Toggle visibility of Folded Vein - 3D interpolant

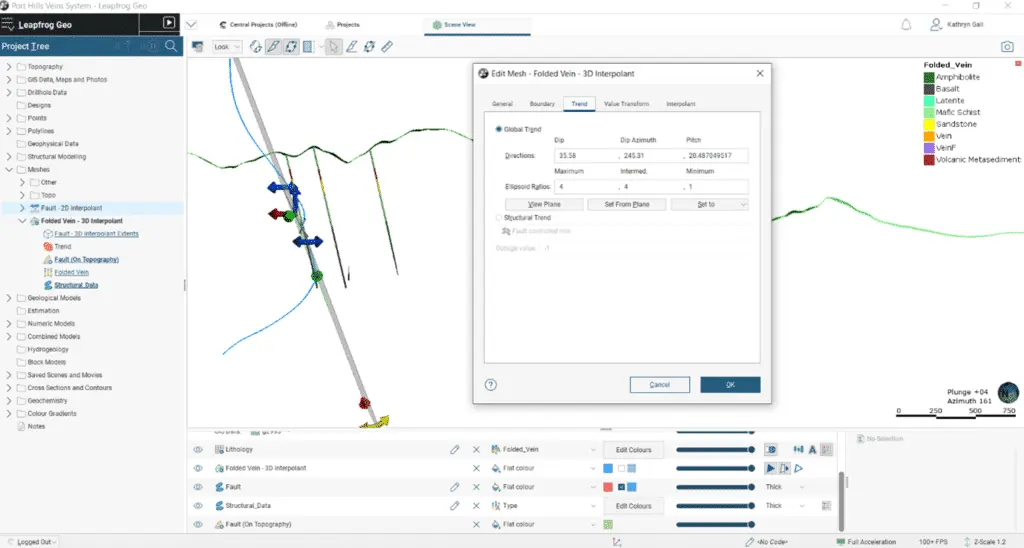coord(198,468)
